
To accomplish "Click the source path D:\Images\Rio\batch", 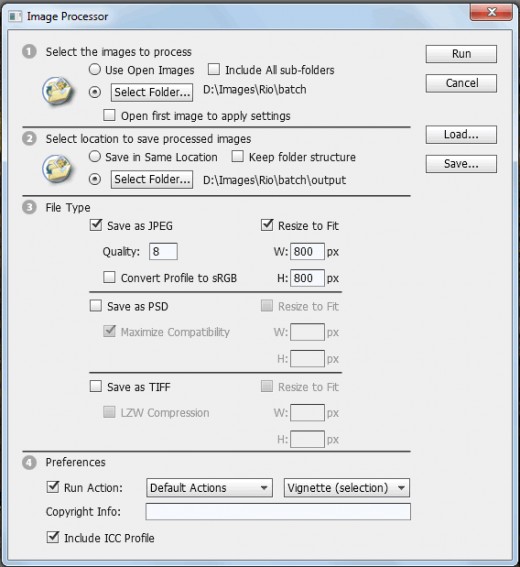I will (x=255, y=90).
